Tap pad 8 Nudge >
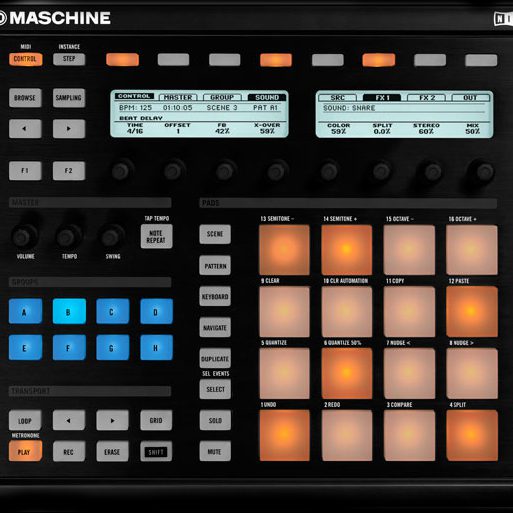 pos(472,373)
